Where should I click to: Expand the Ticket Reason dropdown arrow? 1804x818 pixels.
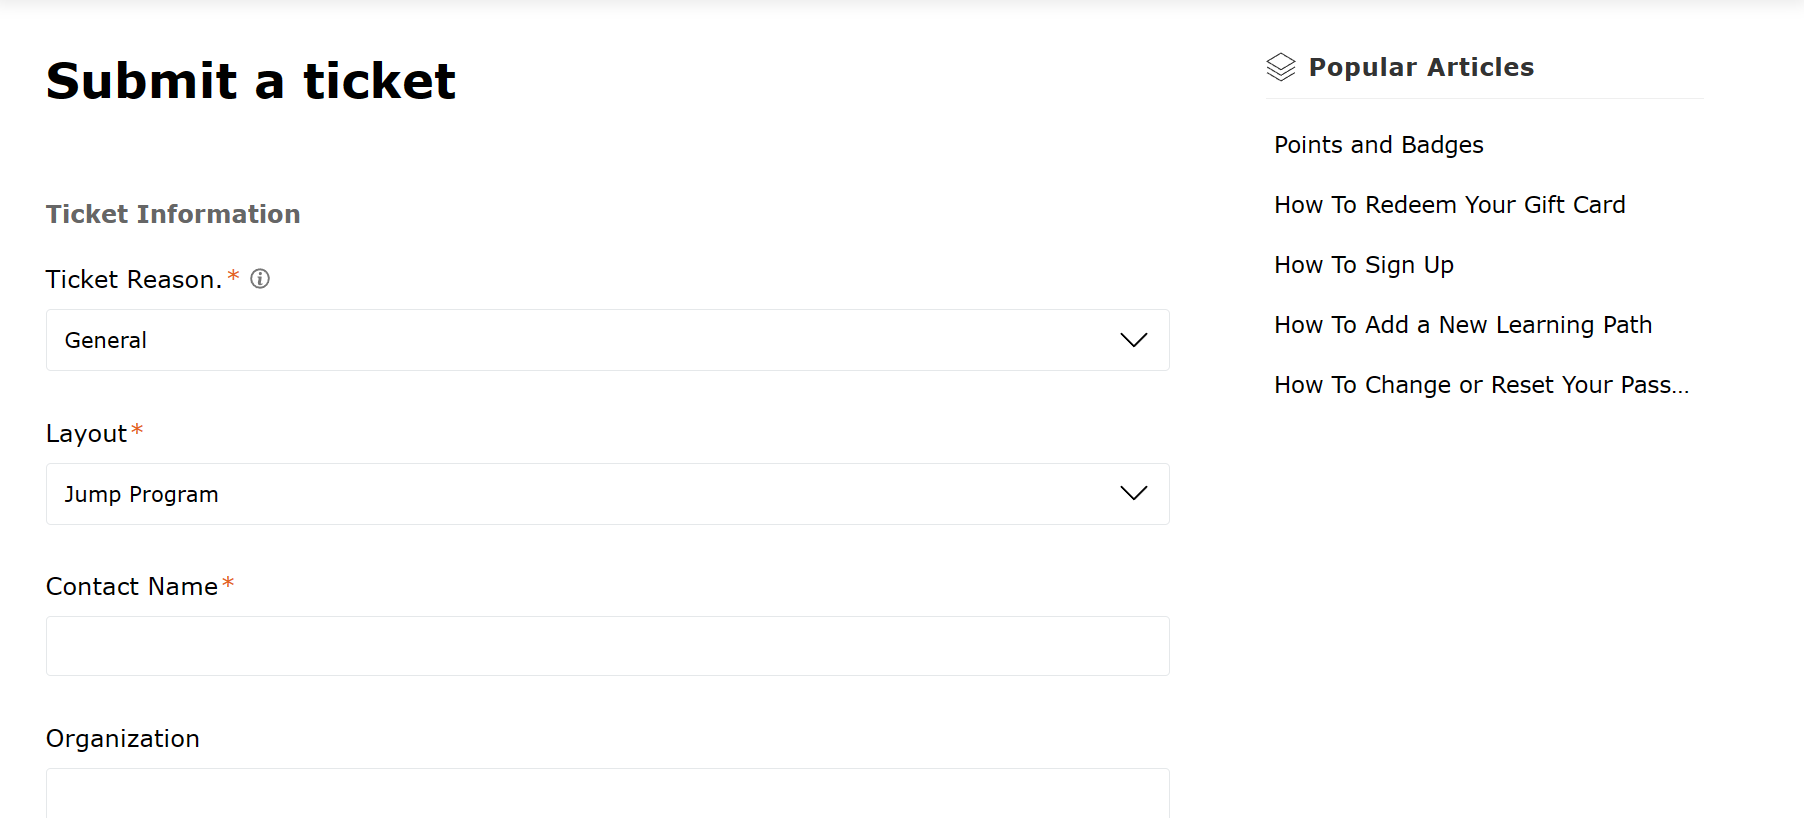click(x=1133, y=340)
